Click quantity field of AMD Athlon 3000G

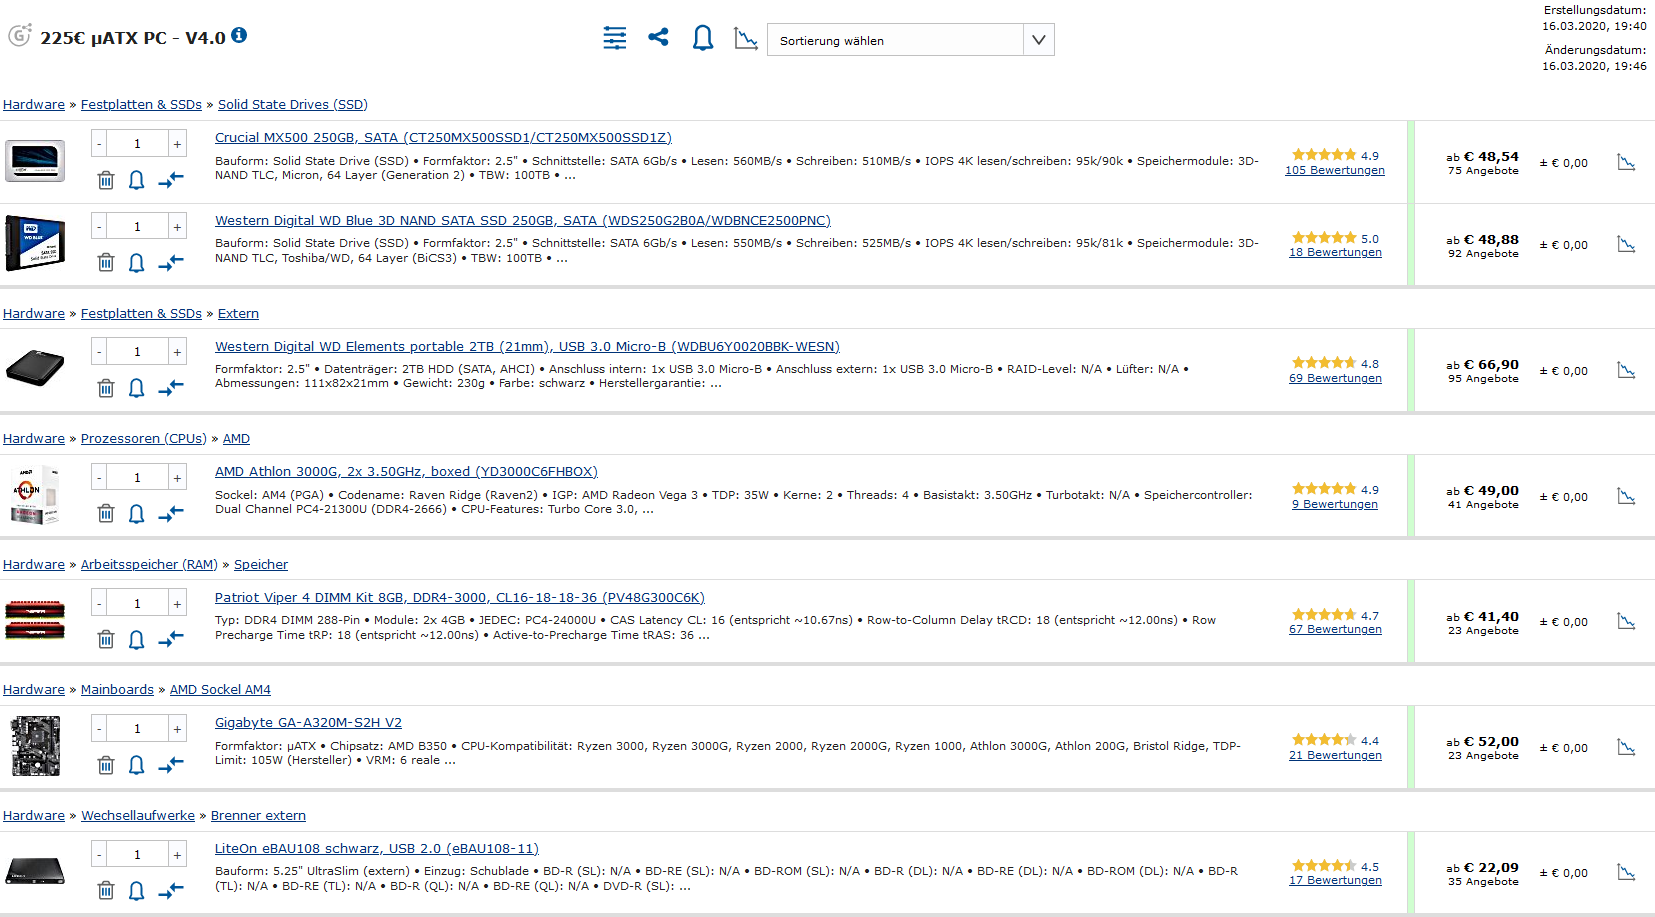[138, 478]
